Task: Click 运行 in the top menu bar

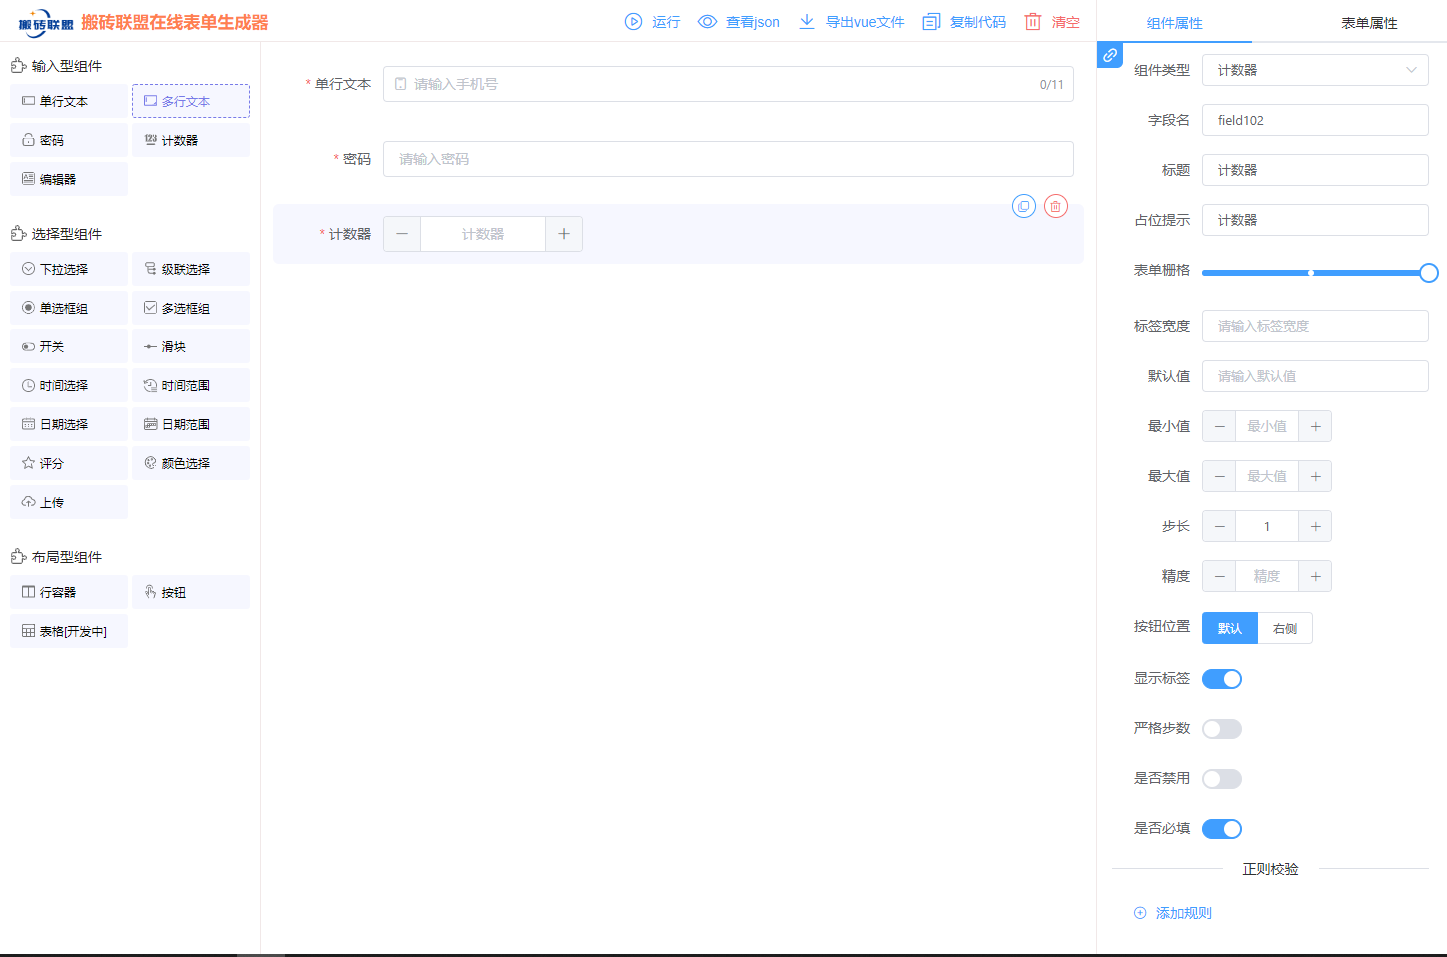Action: 653,21
